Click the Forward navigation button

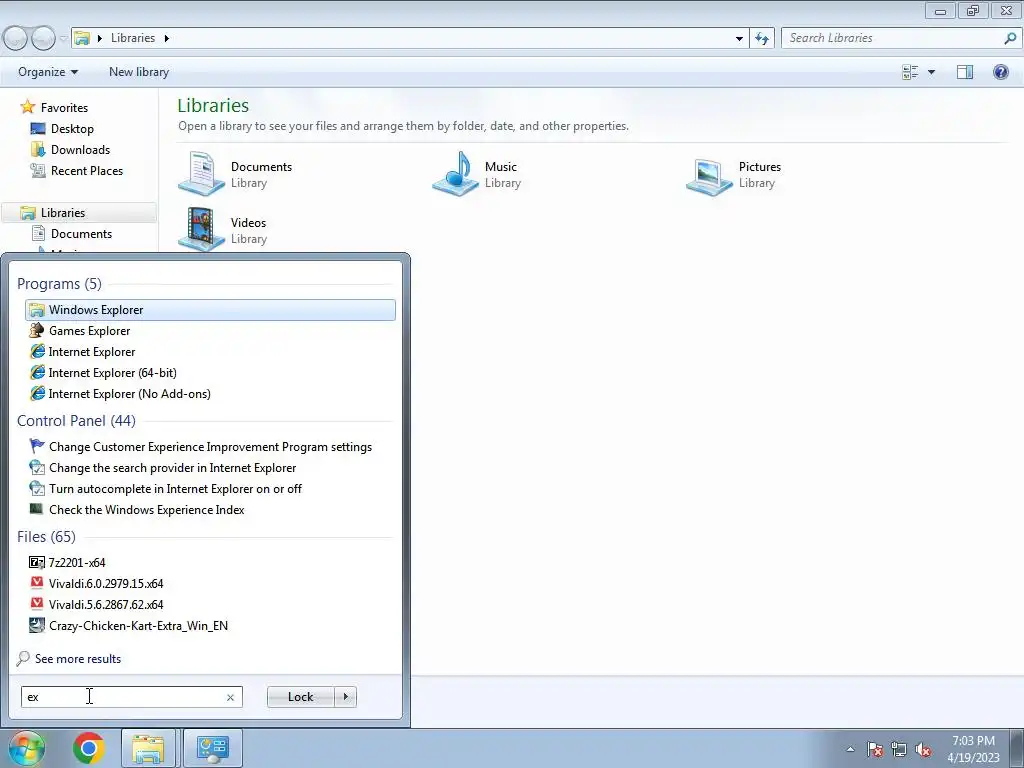44,39
